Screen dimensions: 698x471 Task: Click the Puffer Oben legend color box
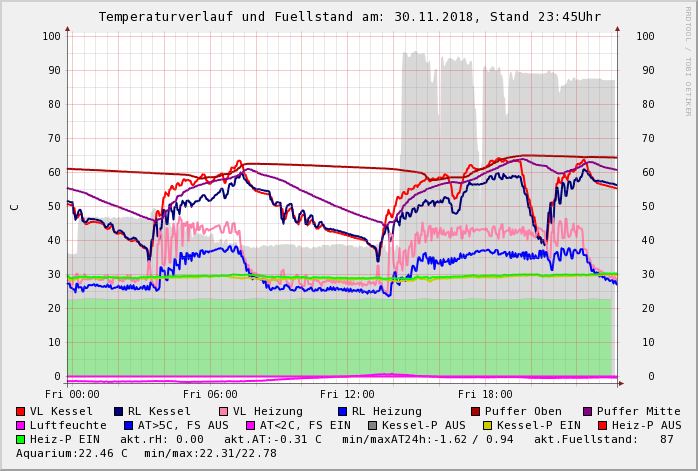tap(476, 411)
